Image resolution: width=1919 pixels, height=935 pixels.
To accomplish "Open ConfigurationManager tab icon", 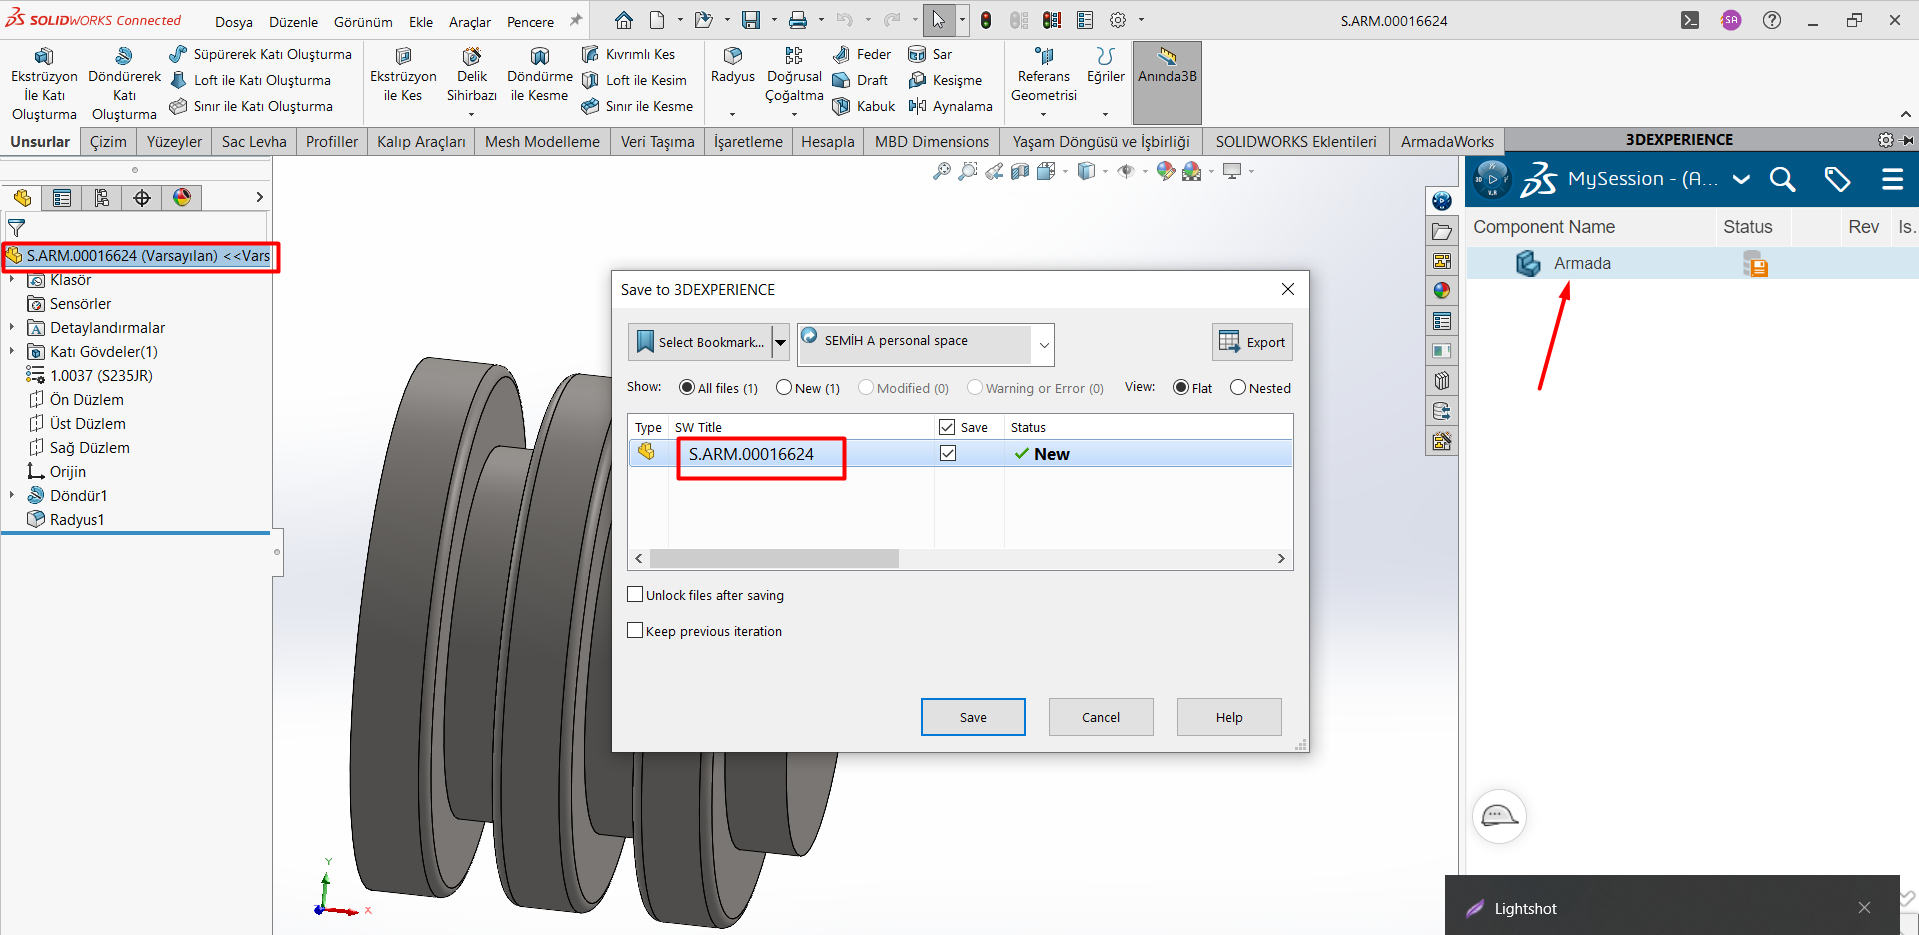I will (102, 198).
